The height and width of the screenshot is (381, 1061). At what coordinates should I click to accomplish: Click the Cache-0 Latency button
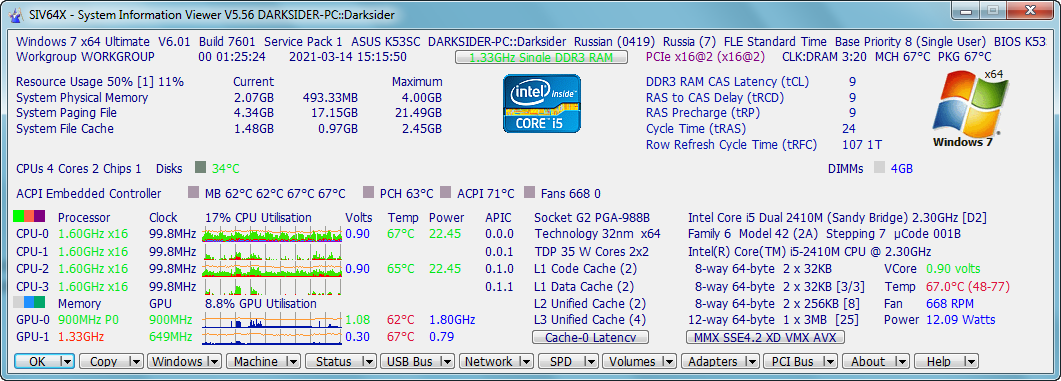(x=591, y=337)
